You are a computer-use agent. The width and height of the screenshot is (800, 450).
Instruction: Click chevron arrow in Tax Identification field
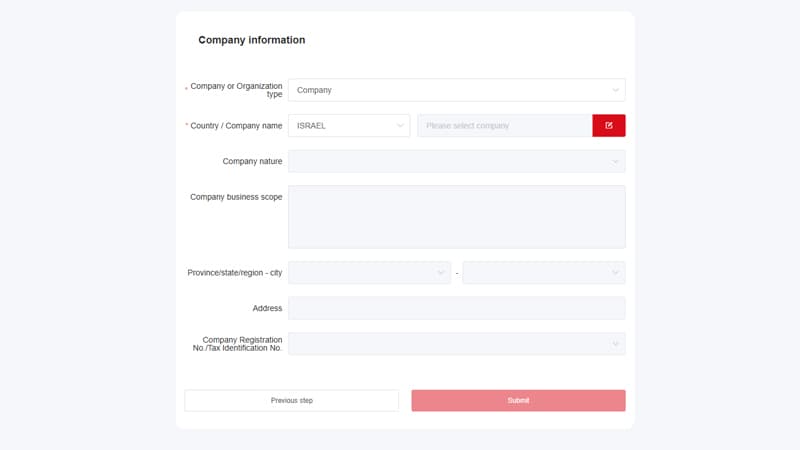click(x=615, y=344)
